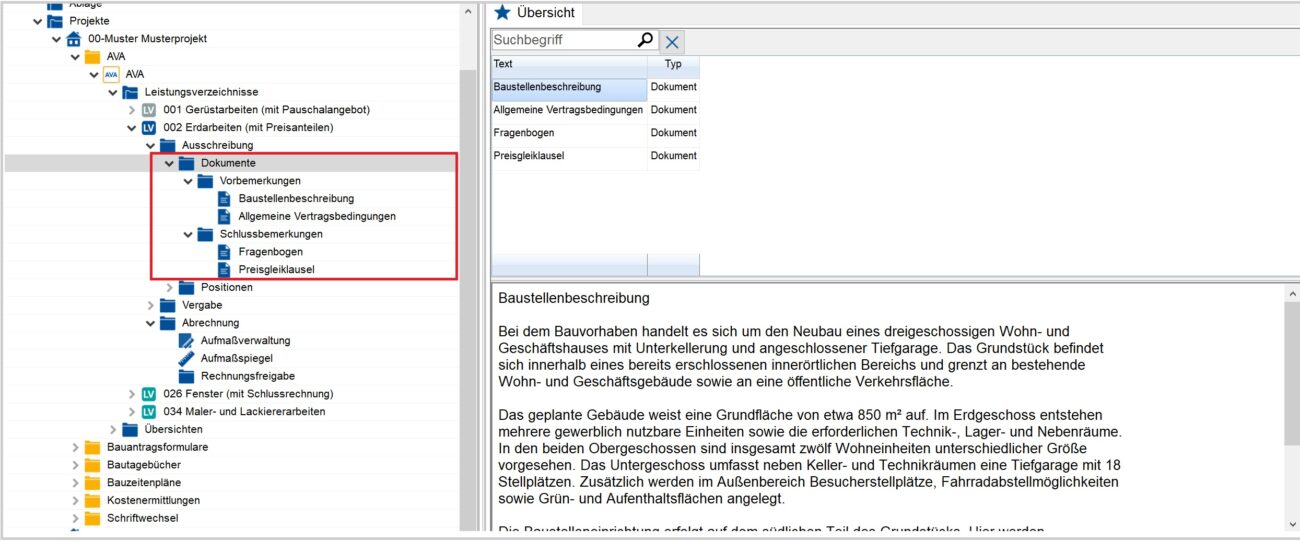Expand the Schriftwechsel node
The width and height of the screenshot is (1300, 541).
(x=75, y=518)
